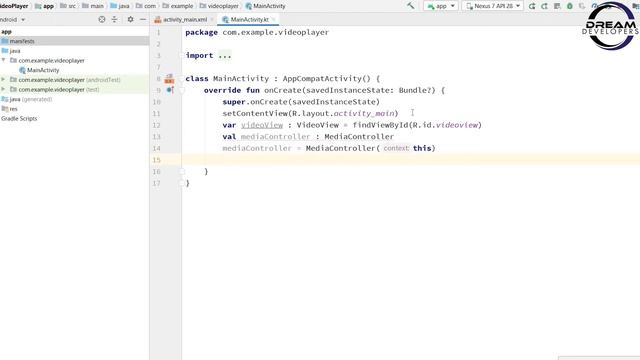Click the MediaController( constructor call on line 14
This screenshot has width=640, height=360.
(343, 148)
